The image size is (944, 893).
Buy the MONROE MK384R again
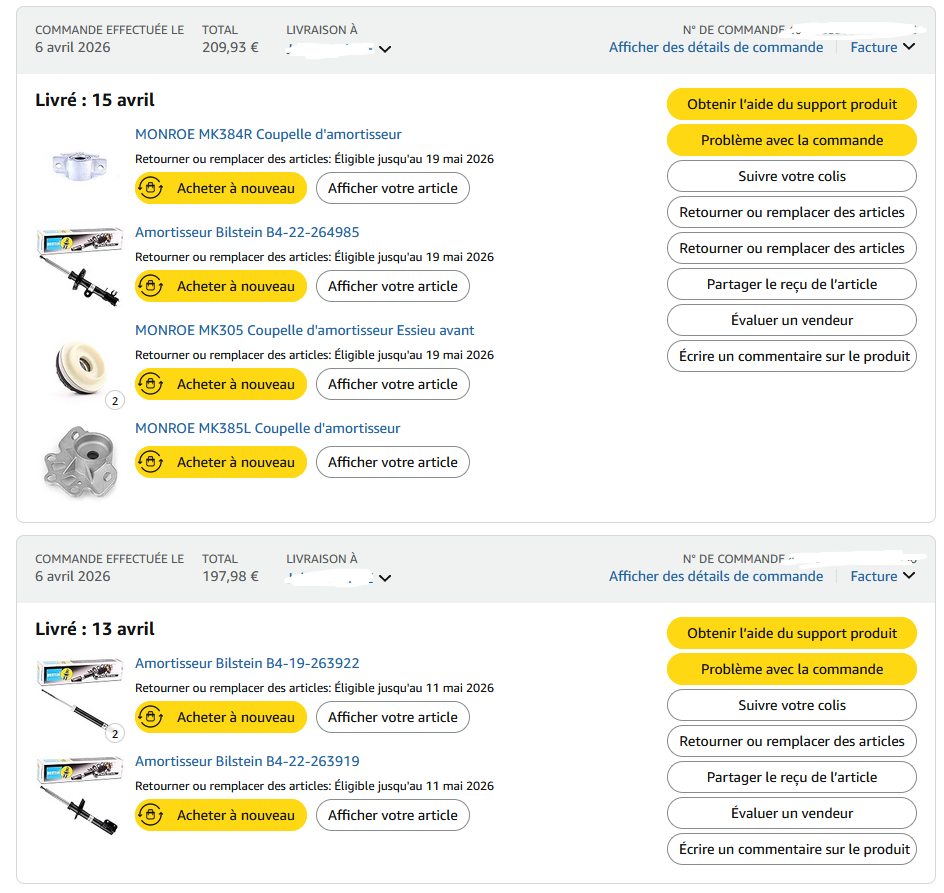point(221,188)
